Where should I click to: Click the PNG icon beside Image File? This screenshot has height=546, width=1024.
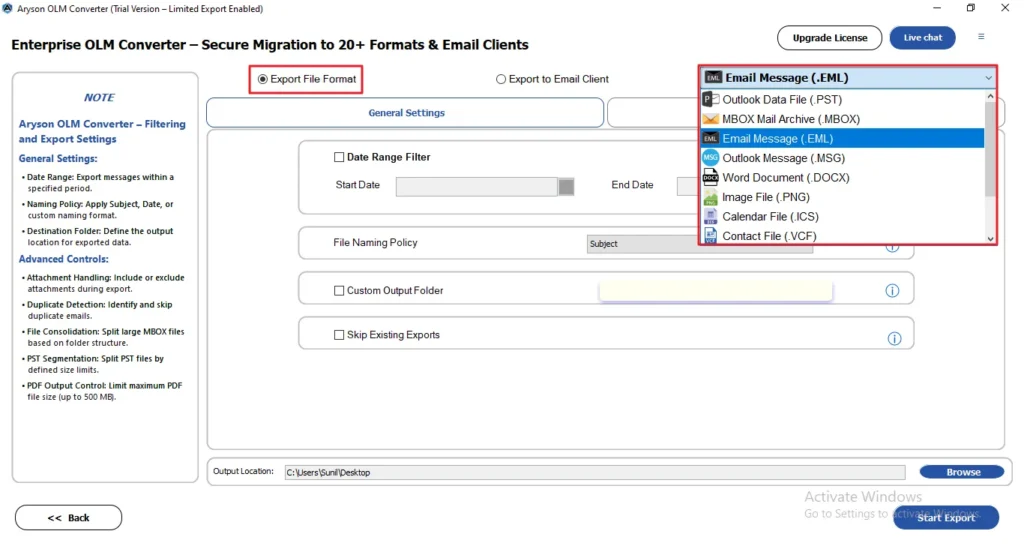point(711,197)
